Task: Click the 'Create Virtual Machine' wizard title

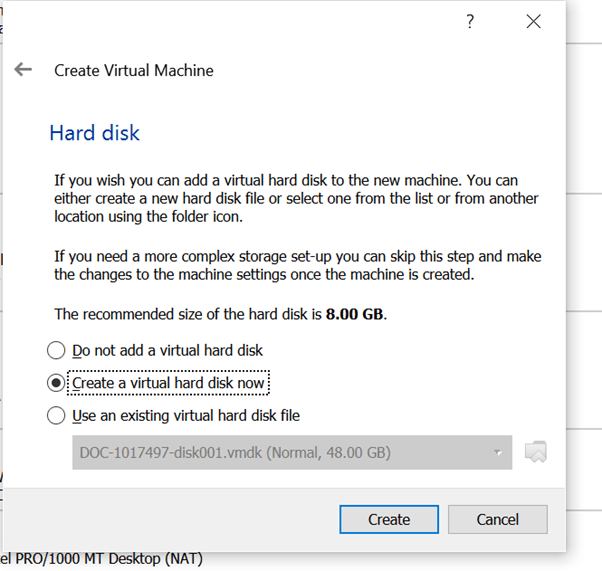Action: coord(133,70)
